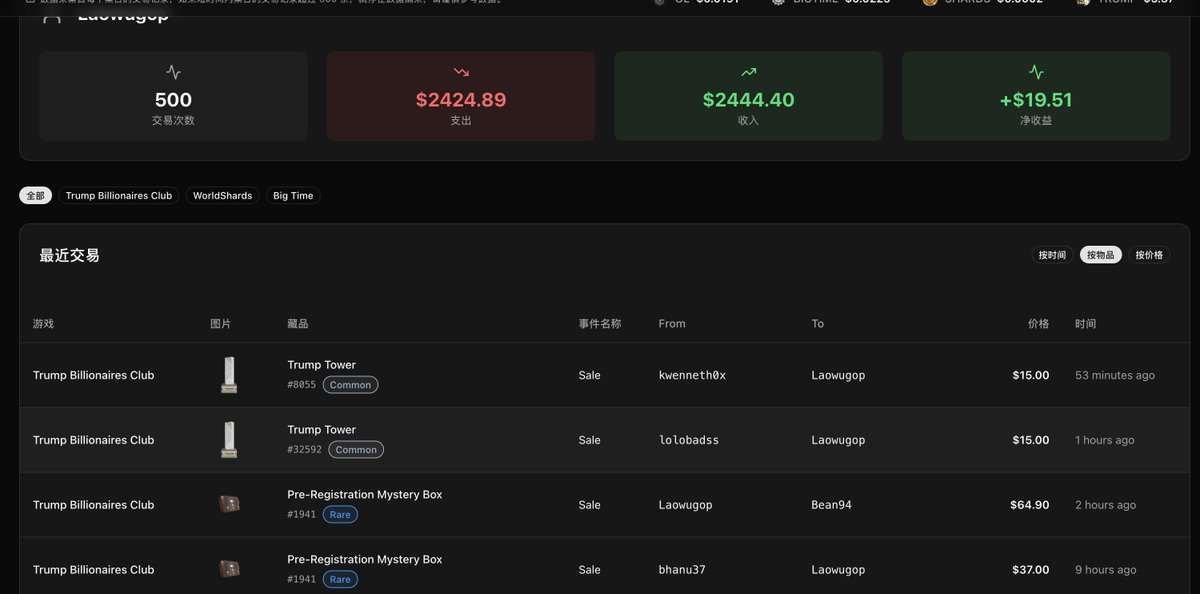
Task: Click the red downward trend icon
Action: tap(461, 72)
